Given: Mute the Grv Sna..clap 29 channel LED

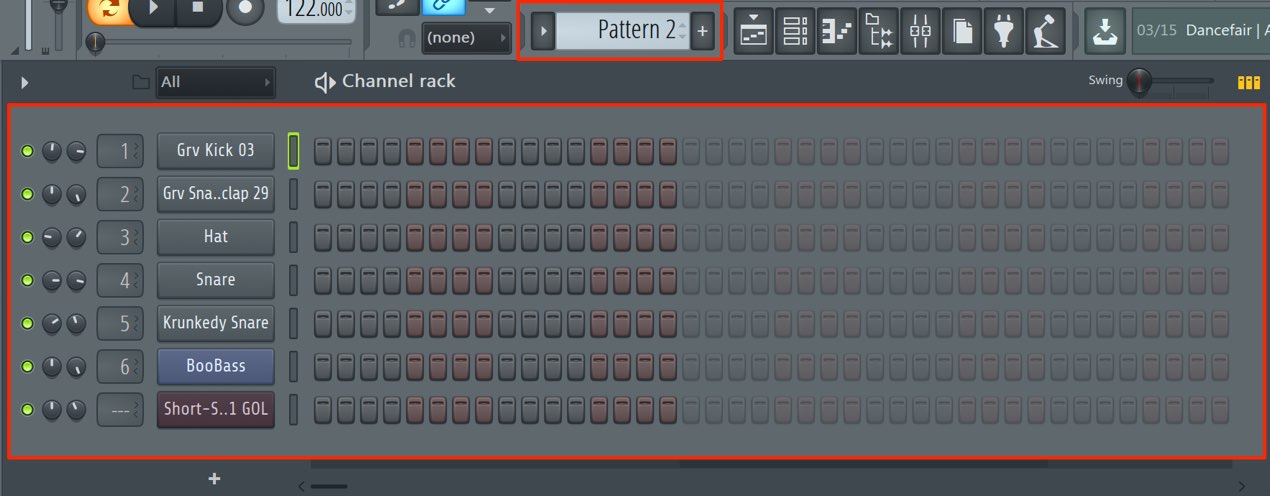Looking at the screenshot, I should tap(27, 194).
